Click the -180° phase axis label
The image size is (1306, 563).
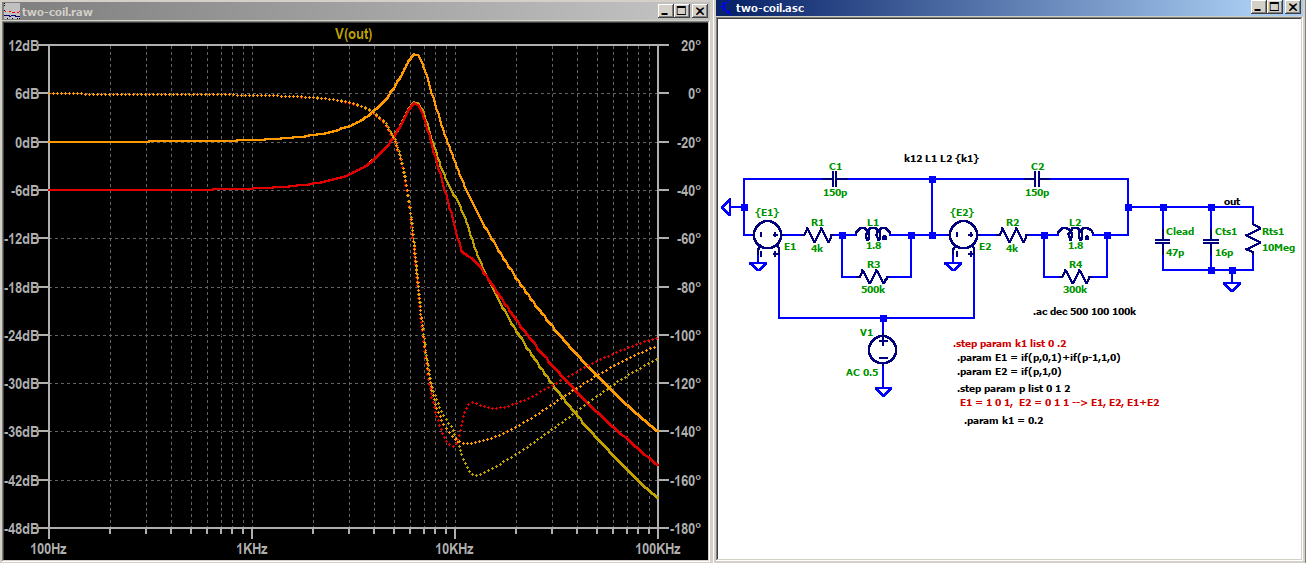pyautogui.click(x=684, y=528)
